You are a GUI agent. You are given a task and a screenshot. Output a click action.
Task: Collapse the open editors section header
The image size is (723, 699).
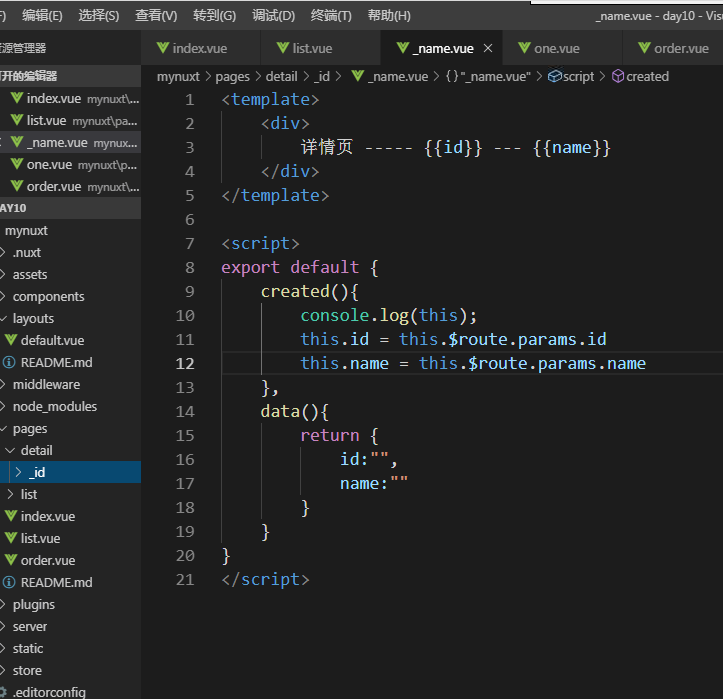(71, 76)
